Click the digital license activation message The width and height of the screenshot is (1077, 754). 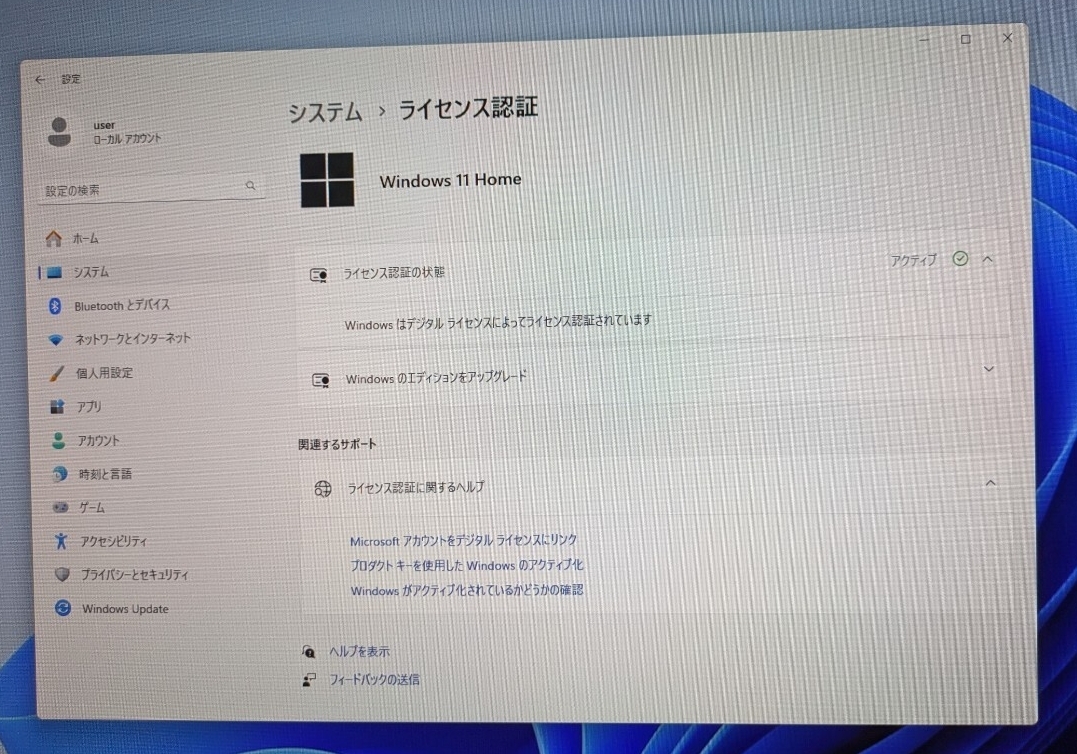point(498,322)
